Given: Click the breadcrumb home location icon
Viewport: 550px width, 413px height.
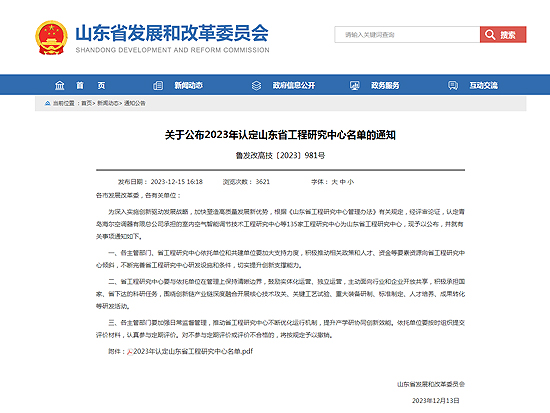Looking at the screenshot, I should point(47,103).
